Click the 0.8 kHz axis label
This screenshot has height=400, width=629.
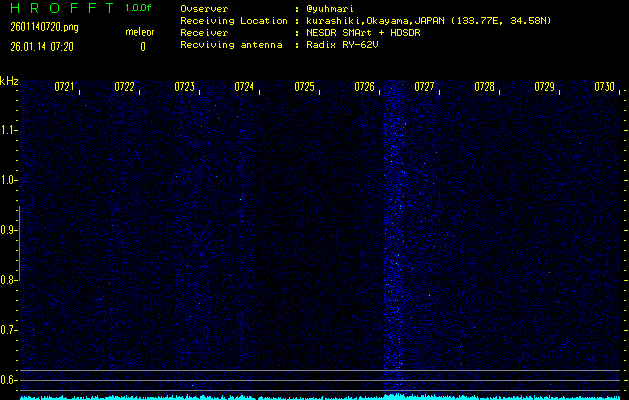7,280
